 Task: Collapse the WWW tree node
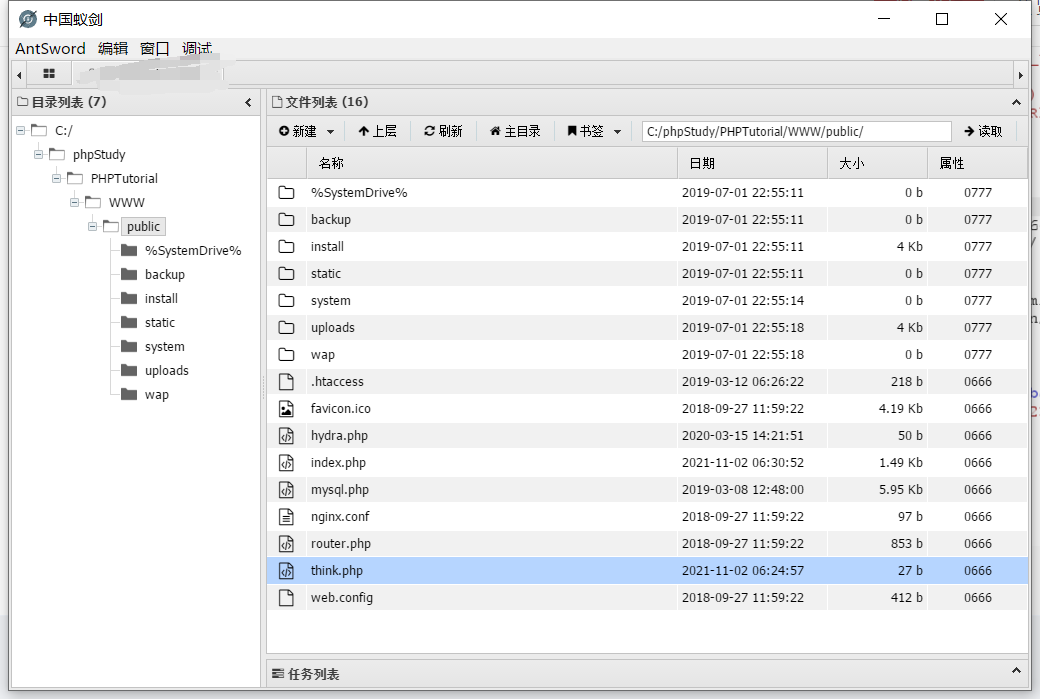[74, 202]
